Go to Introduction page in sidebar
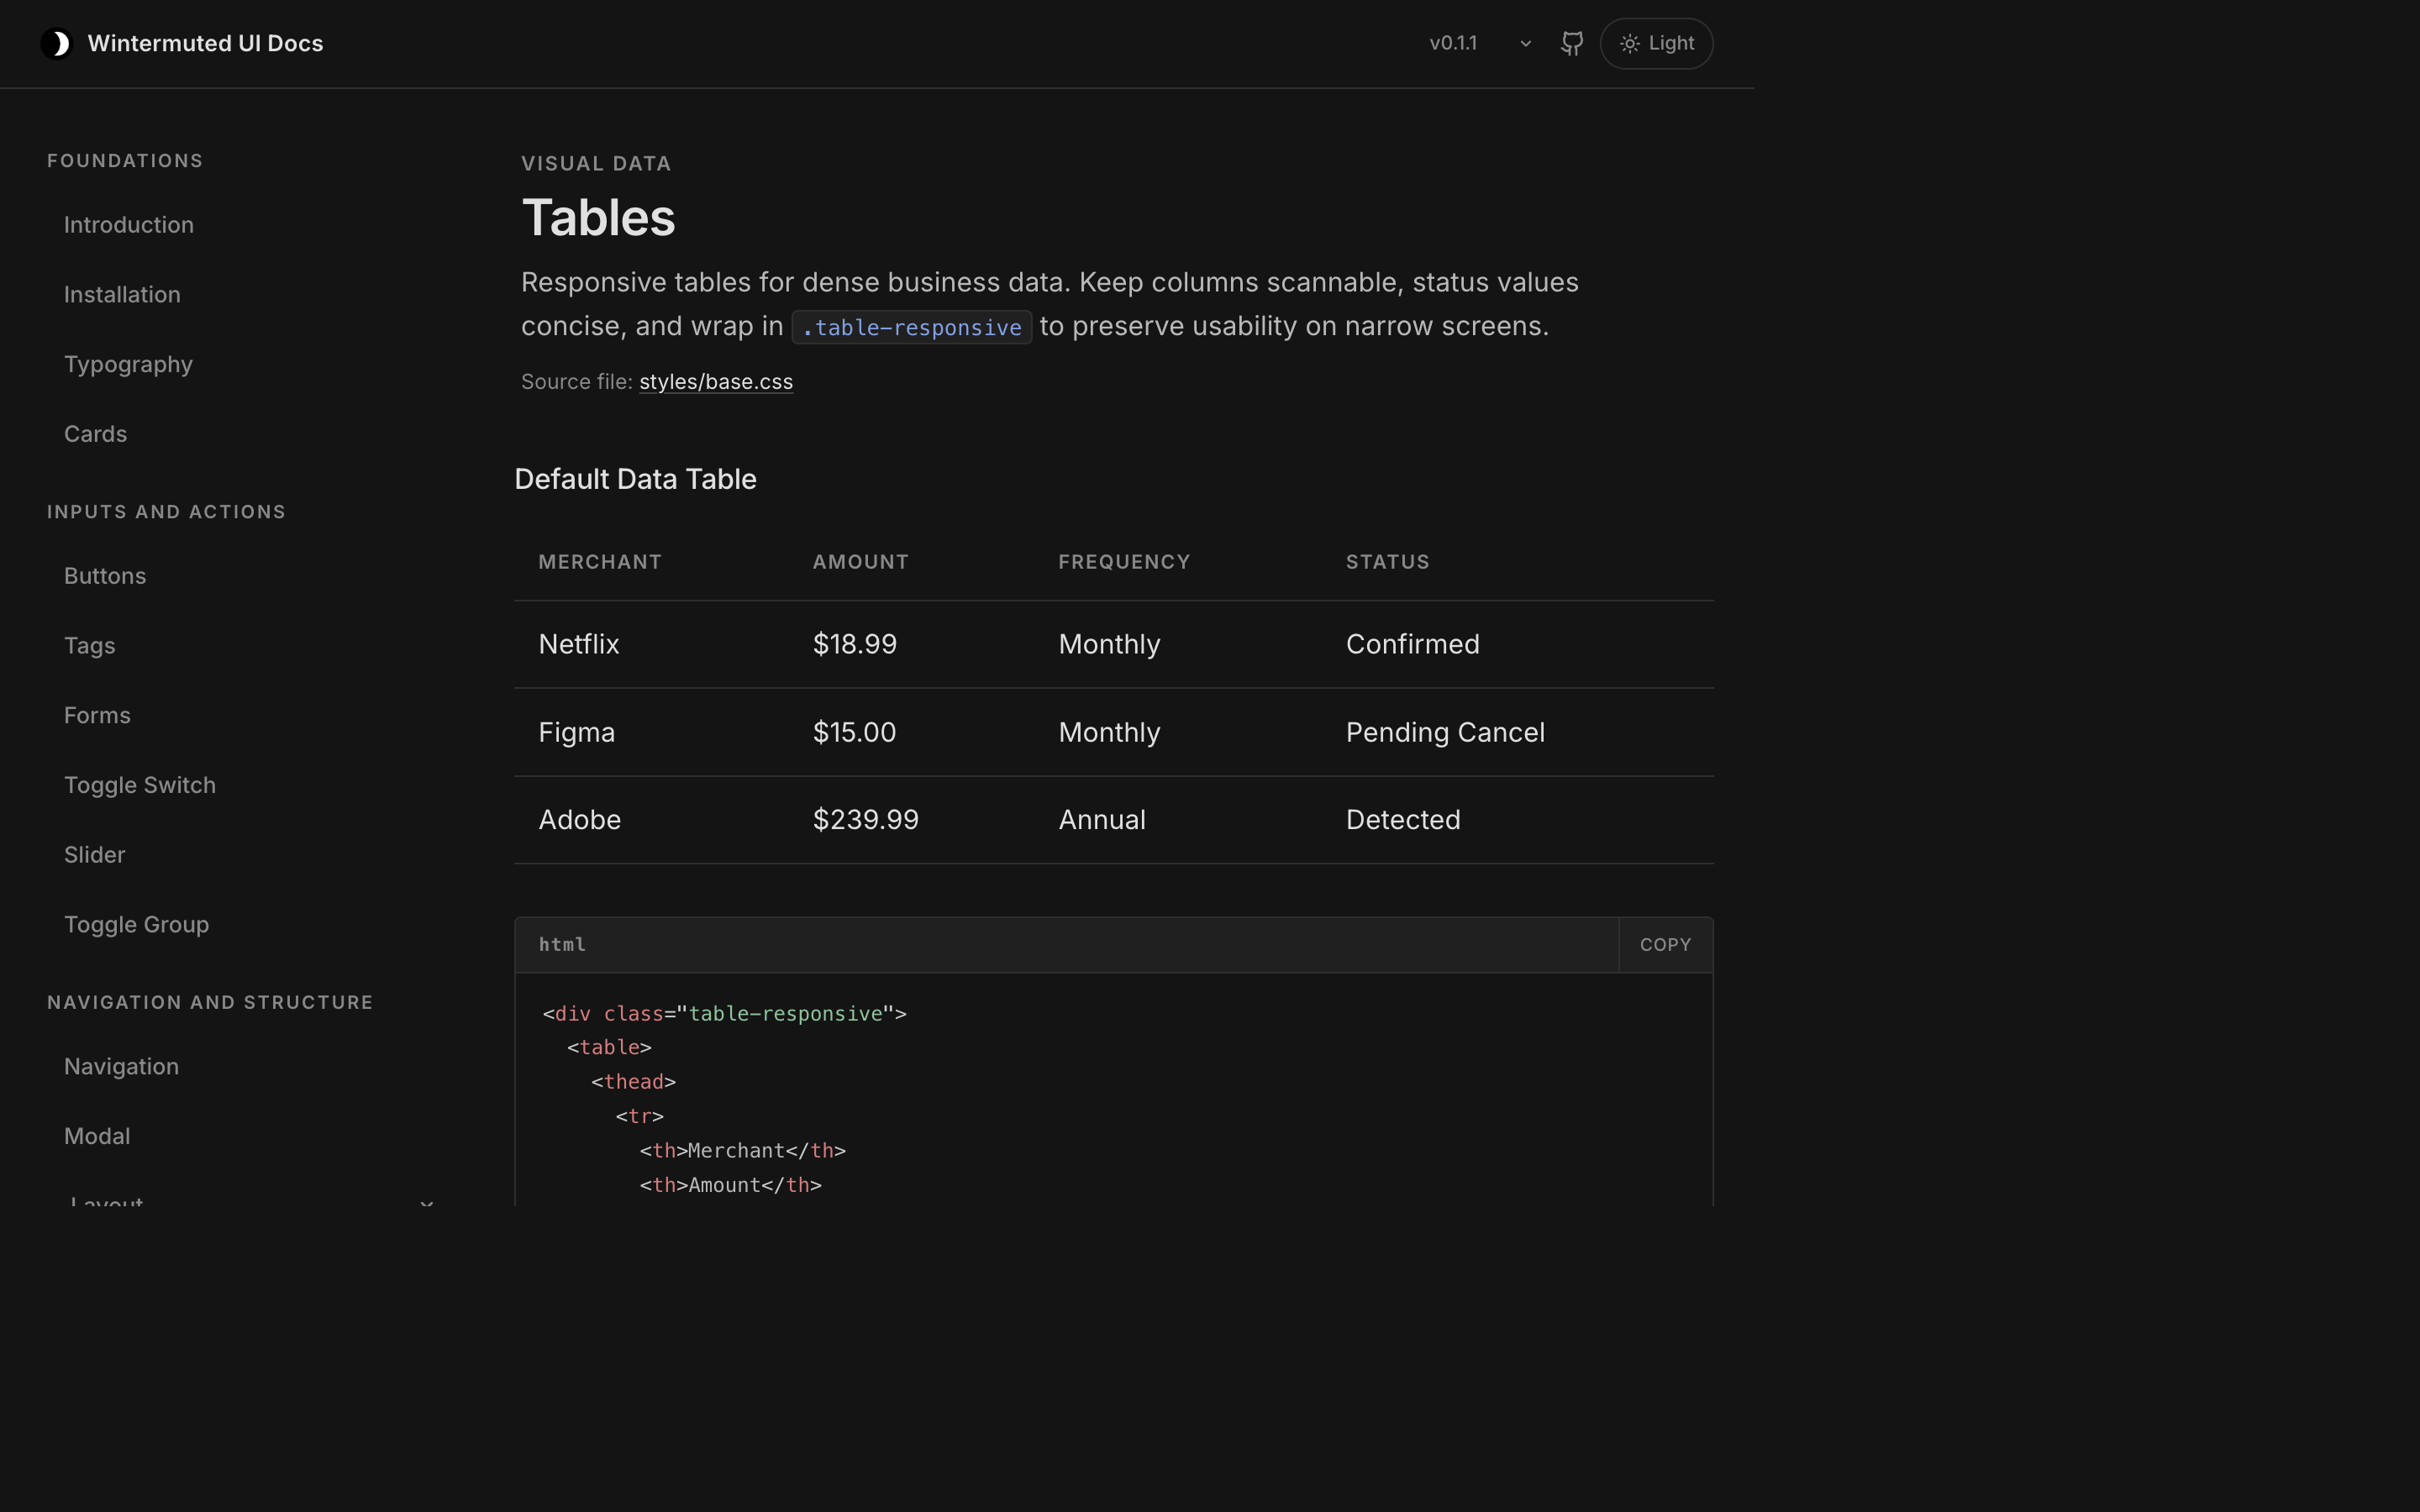The image size is (2420, 1512). pyautogui.click(x=129, y=225)
